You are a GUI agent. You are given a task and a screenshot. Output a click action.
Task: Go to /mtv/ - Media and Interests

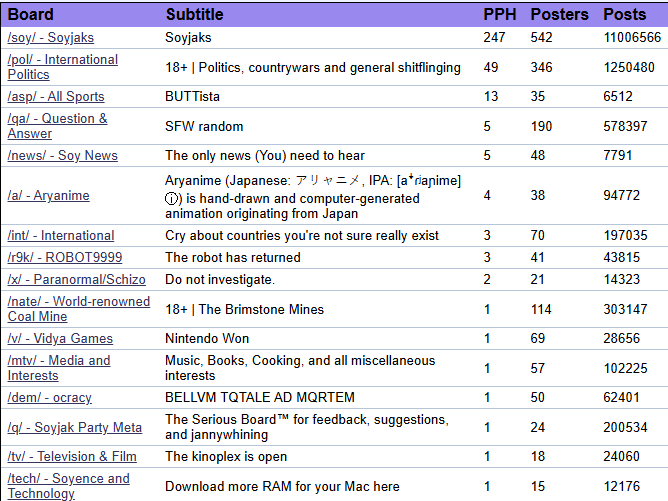click(59, 368)
